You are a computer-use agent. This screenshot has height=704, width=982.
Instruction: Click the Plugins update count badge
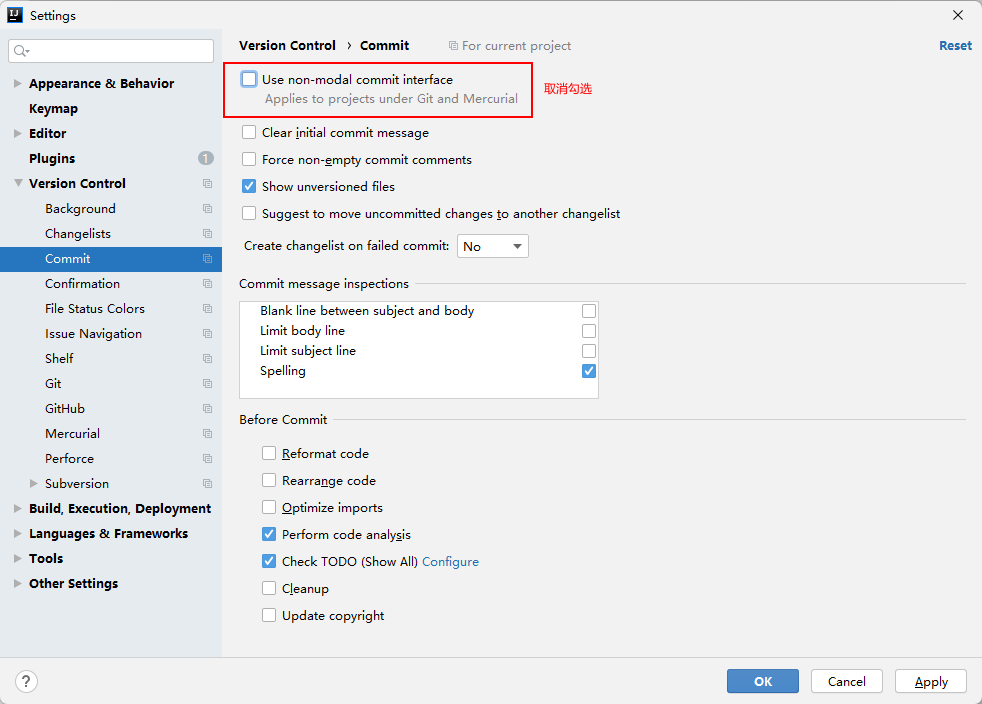205,159
